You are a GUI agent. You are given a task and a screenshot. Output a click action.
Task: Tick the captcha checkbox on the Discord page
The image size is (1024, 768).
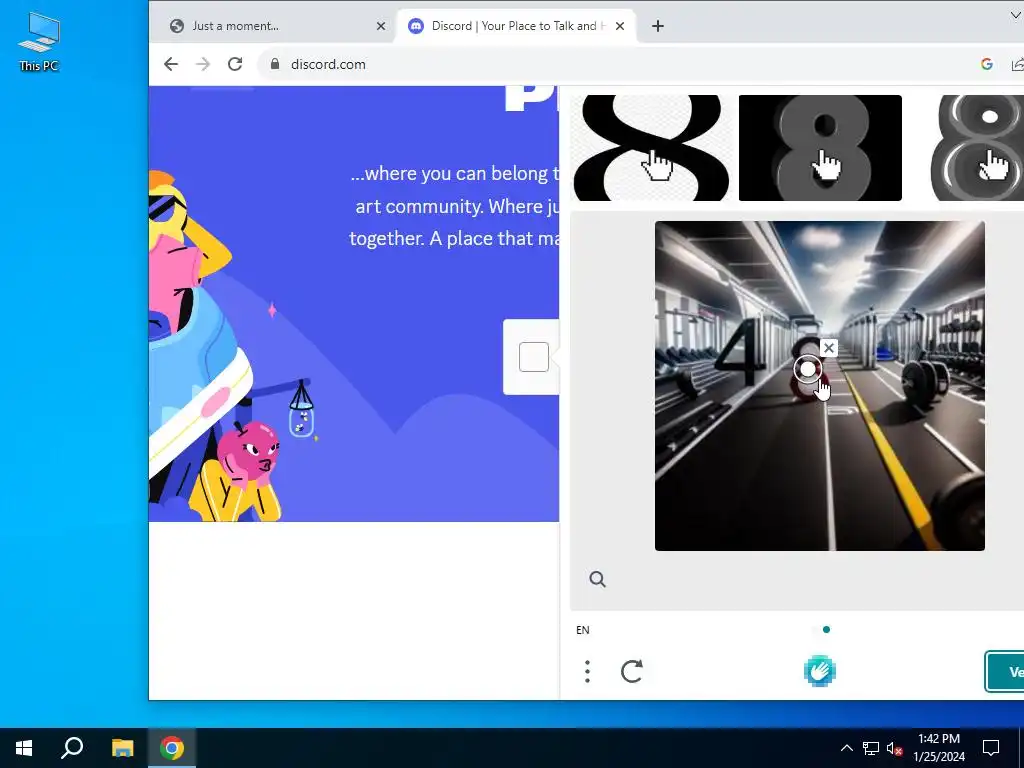(534, 357)
